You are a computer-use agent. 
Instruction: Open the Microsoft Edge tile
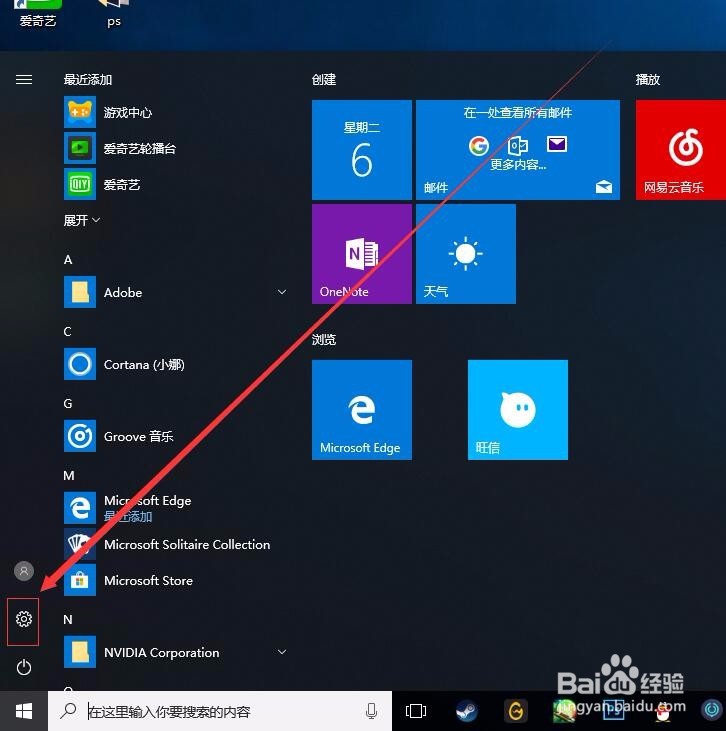(x=362, y=410)
